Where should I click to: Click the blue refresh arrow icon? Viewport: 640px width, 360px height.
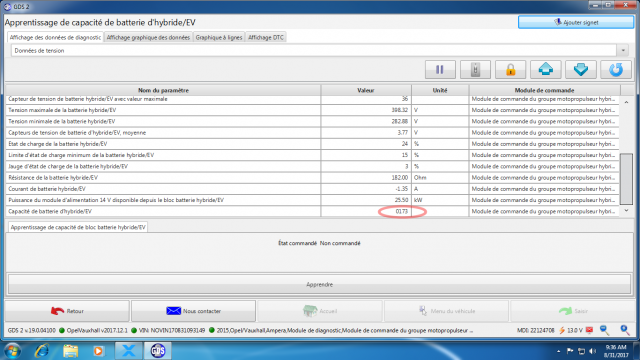[x=616, y=70]
